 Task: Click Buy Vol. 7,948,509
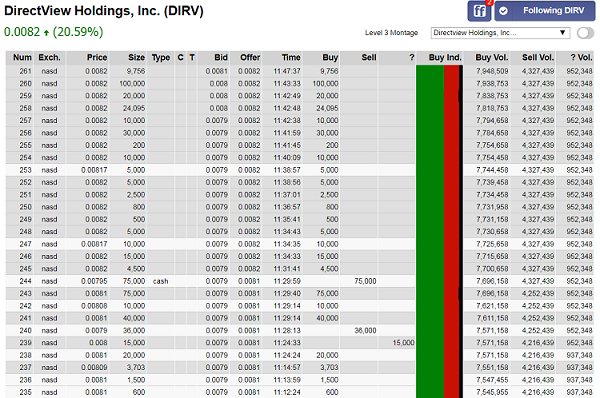point(492,71)
